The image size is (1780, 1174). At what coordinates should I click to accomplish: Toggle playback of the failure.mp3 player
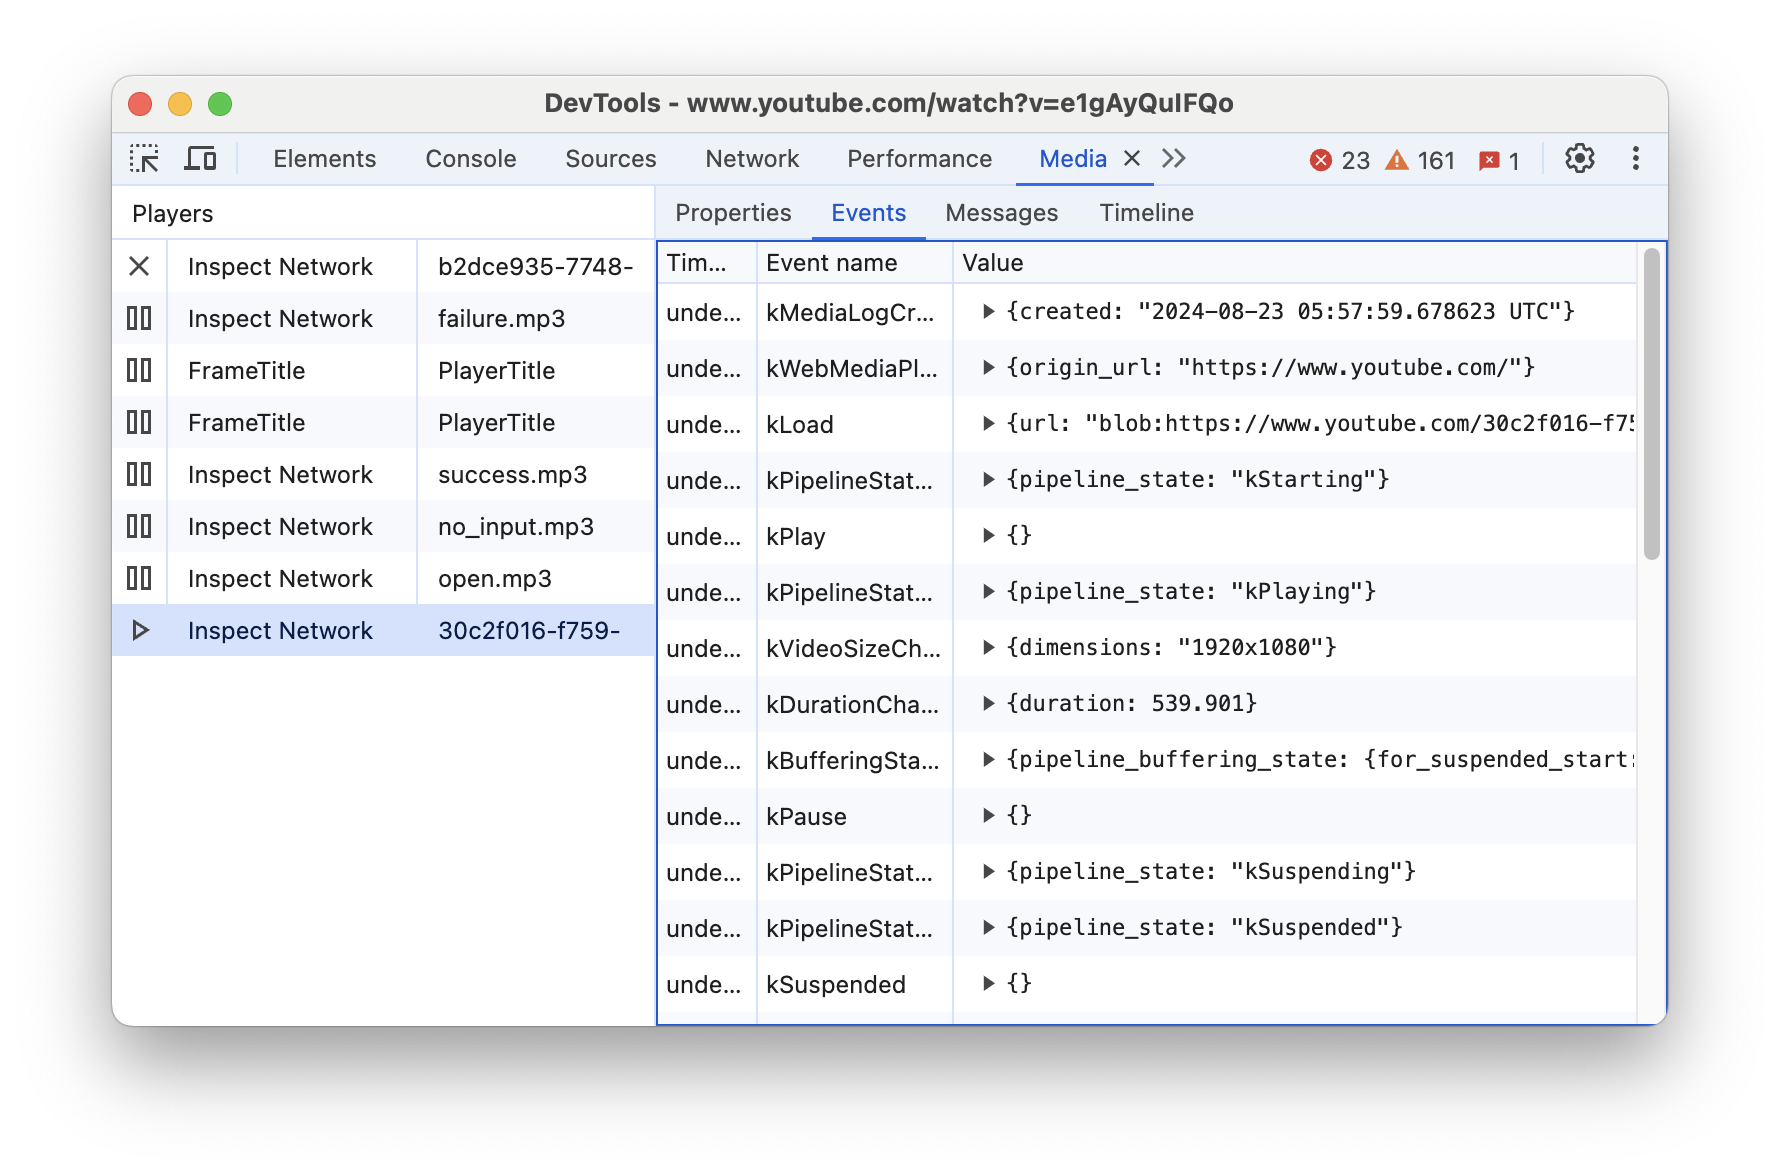pos(140,318)
